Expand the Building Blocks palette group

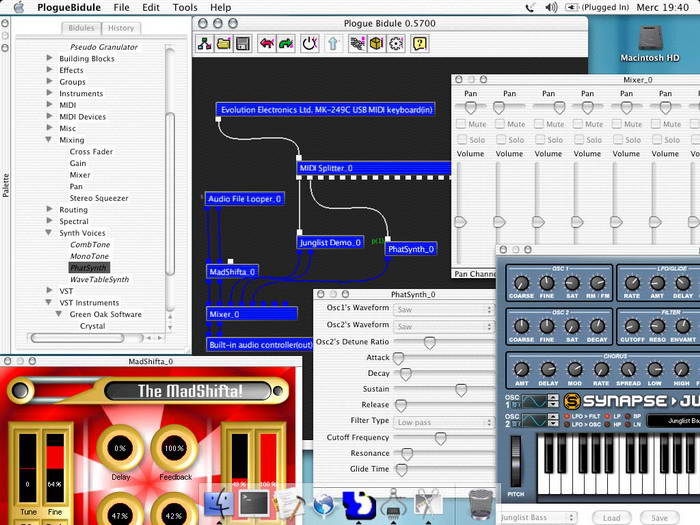point(49,59)
